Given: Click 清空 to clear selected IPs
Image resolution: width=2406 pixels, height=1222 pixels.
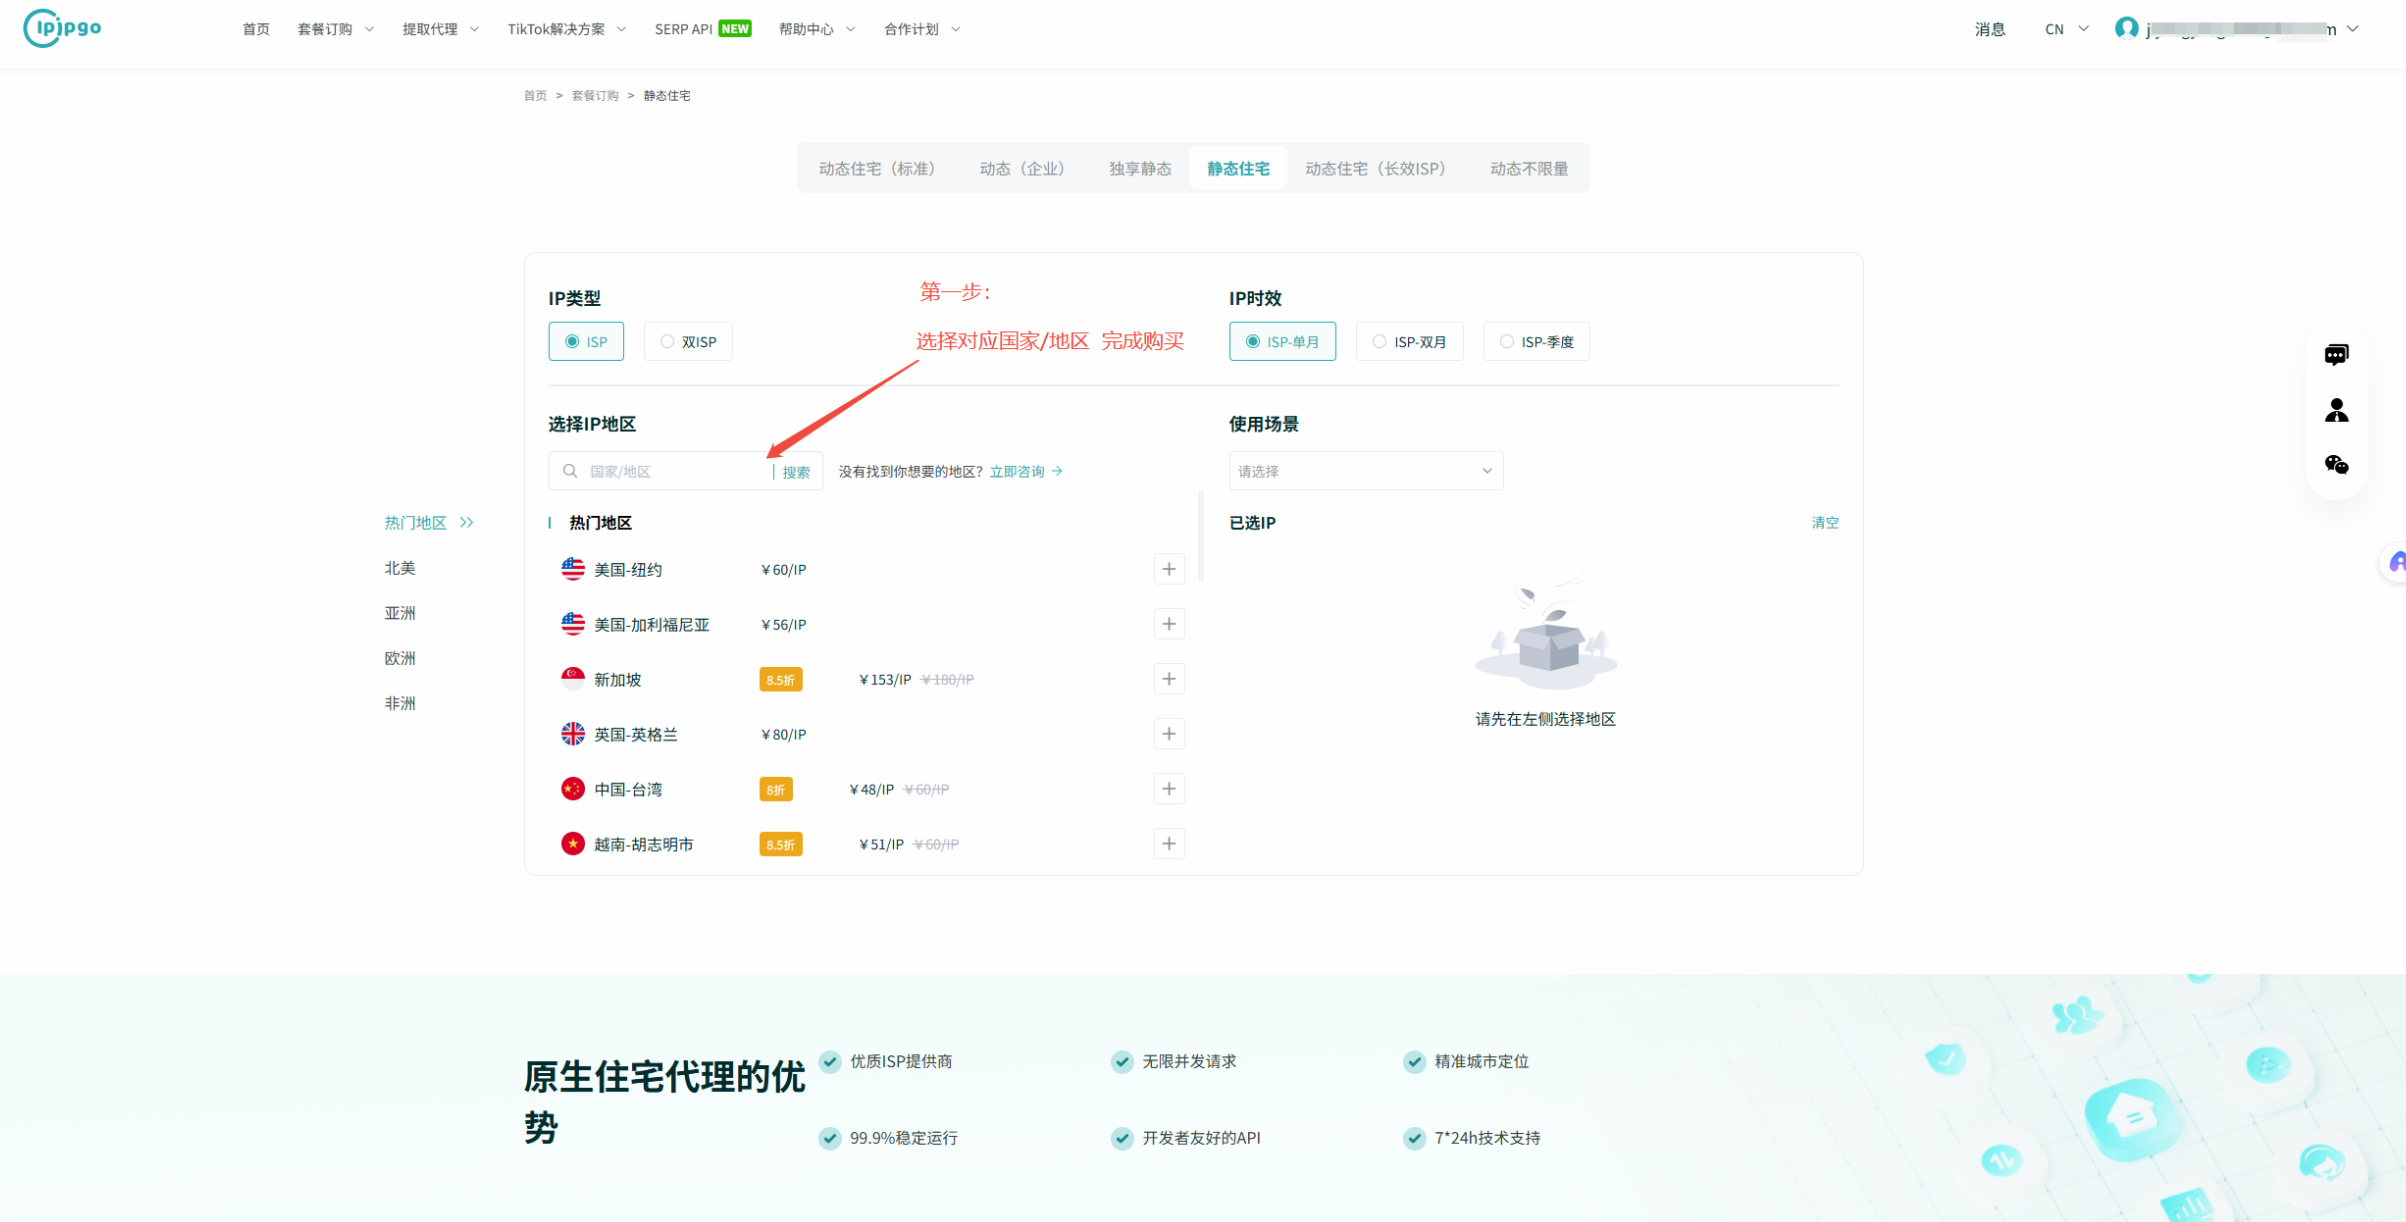Looking at the screenshot, I should coord(1824,522).
